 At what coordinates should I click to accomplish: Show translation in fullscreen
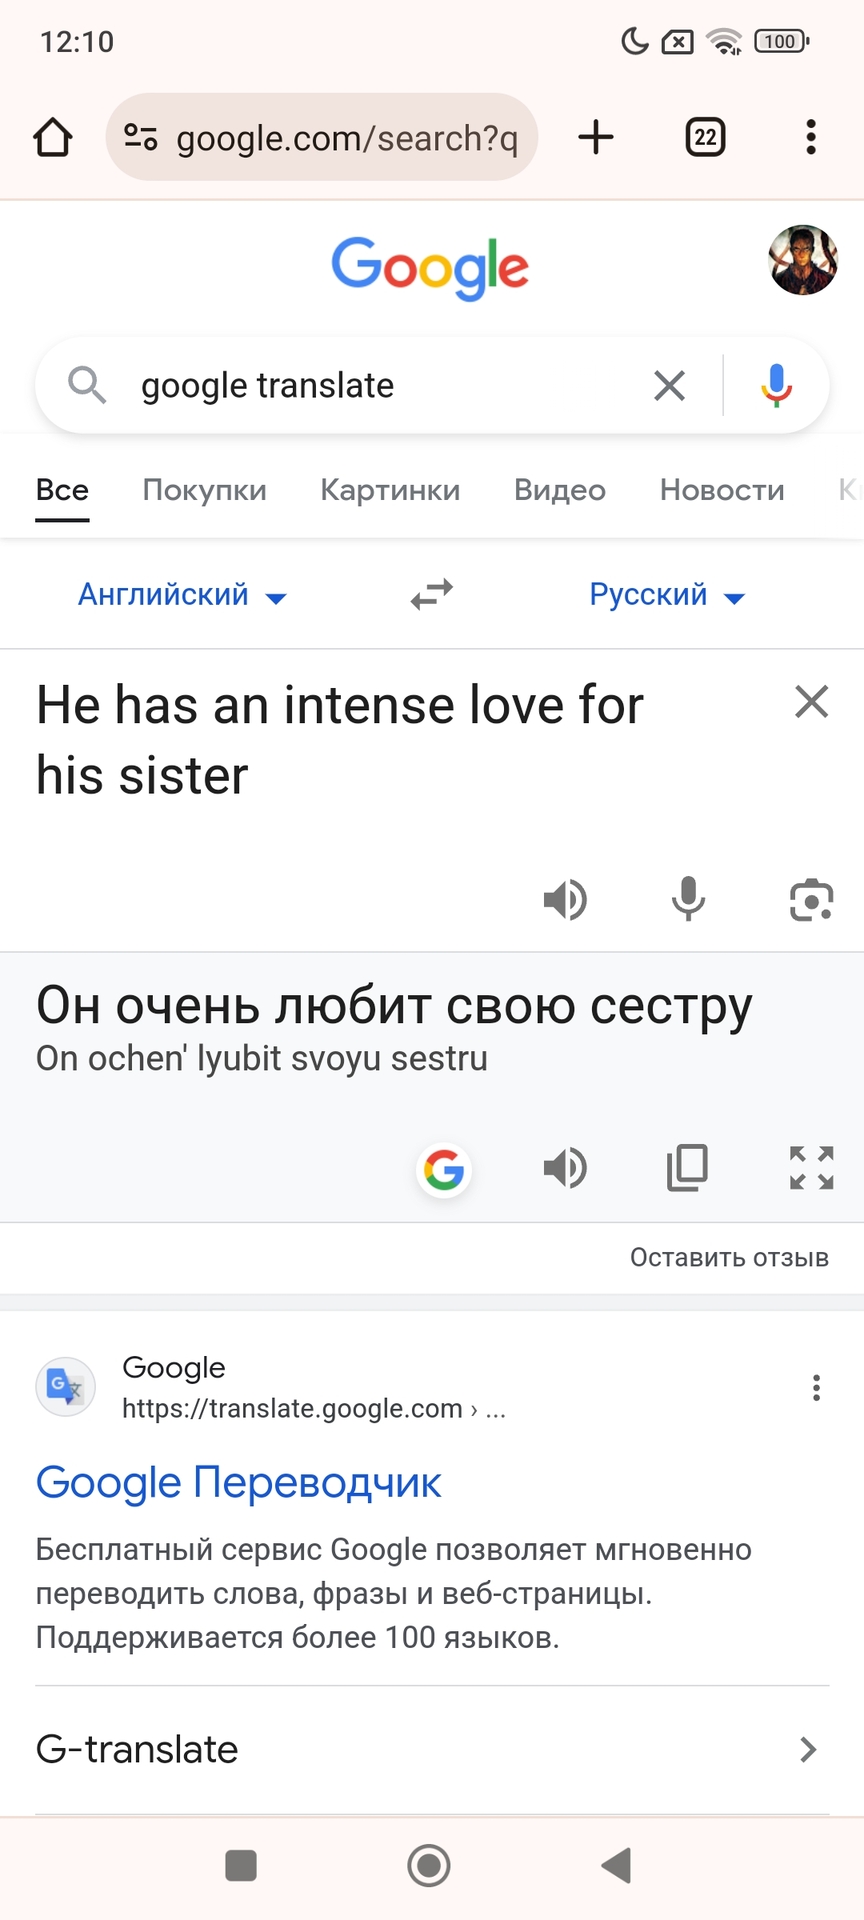(x=811, y=1168)
